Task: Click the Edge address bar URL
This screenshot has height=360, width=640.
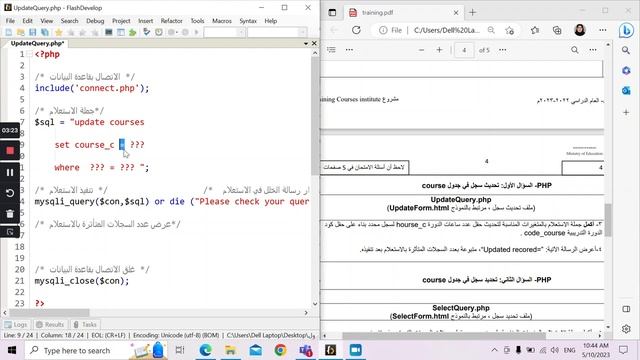Action: [x=447, y=30]
